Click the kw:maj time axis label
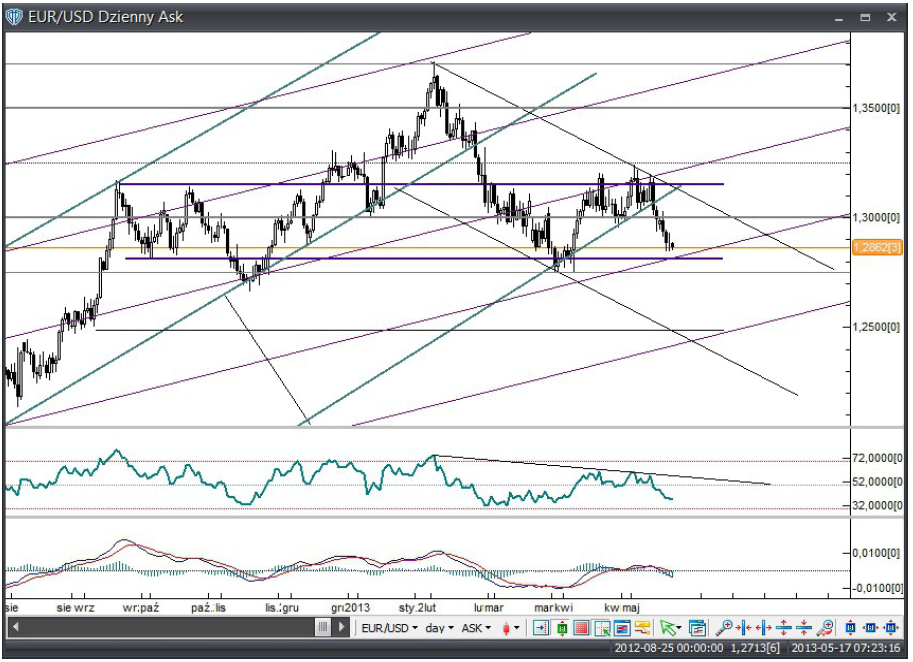913x662 pixels. pyautogui.click(x=621, y=608)
